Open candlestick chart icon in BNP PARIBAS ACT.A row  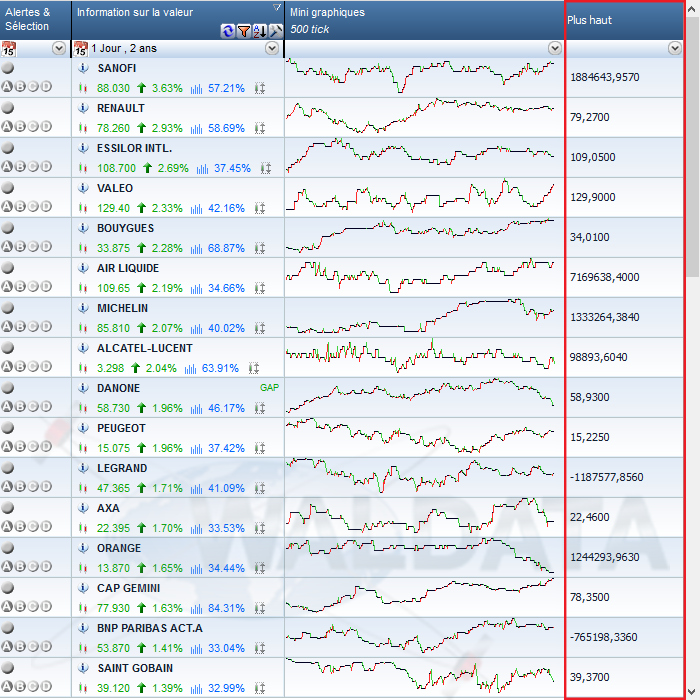click(83, 648)
